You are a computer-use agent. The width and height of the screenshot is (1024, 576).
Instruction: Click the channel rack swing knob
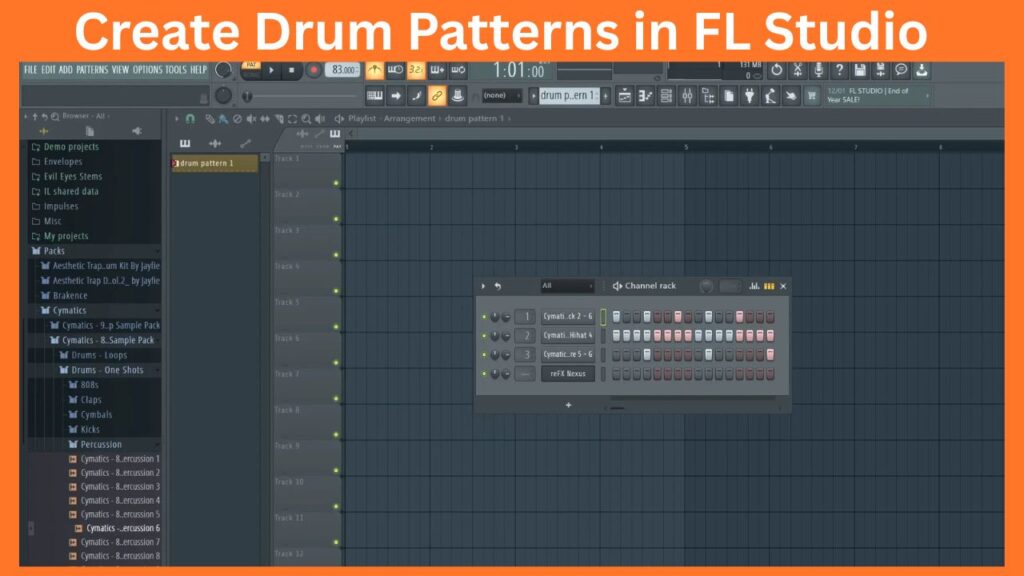click(706, 286)
